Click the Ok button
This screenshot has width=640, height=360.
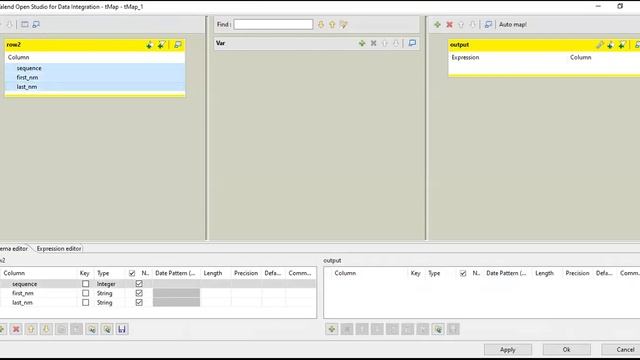(567, 350)
